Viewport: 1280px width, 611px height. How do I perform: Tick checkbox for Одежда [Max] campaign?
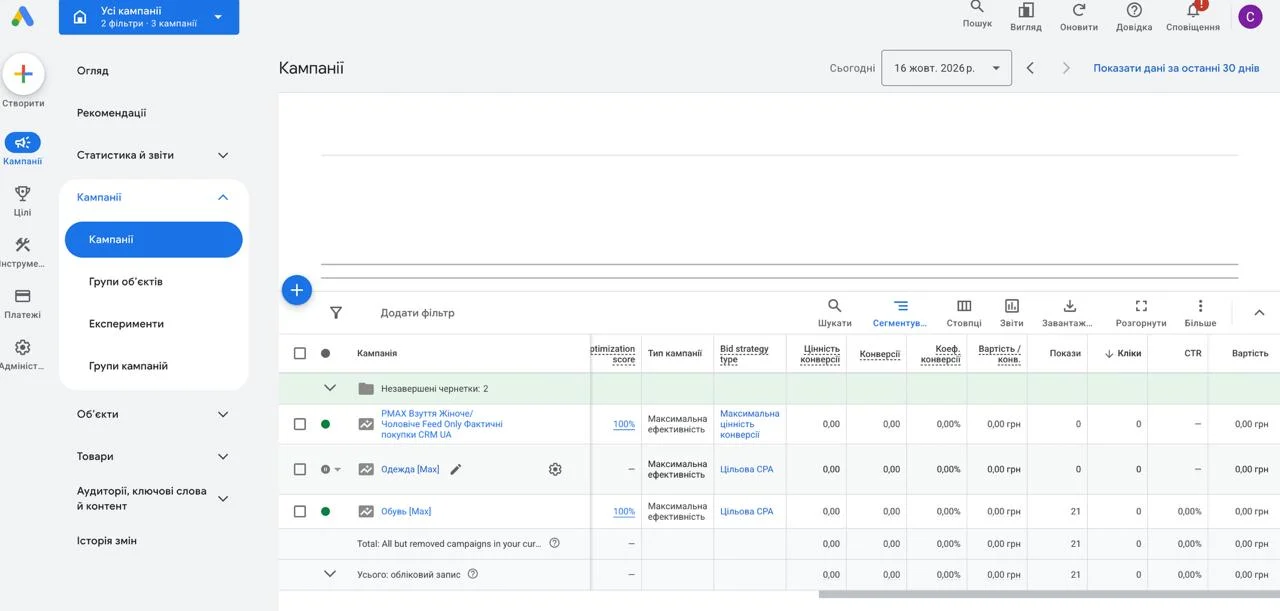[300, 469]
